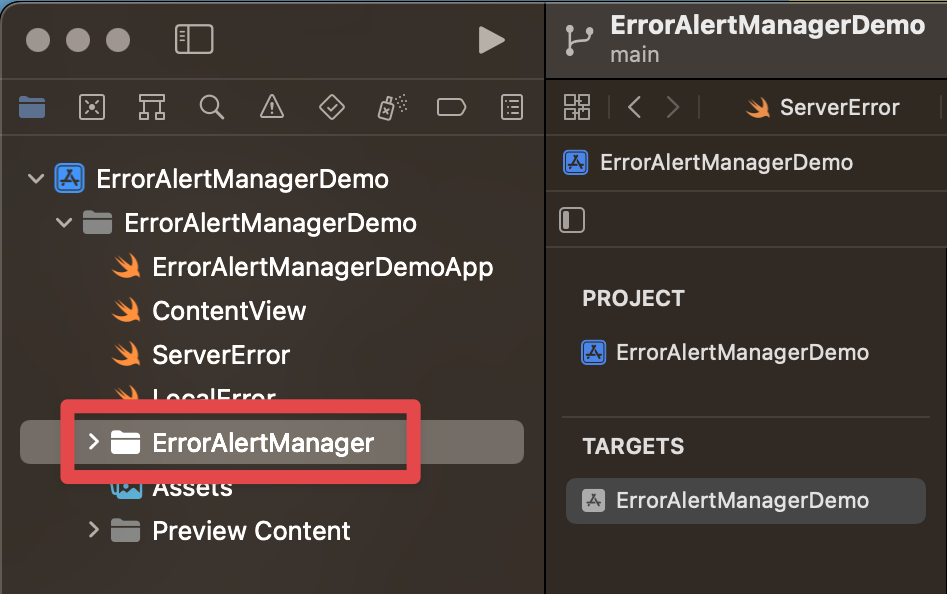Expand the ErrorAlertManager folder
The image size is (947, 594).
(x=93, y=442)
